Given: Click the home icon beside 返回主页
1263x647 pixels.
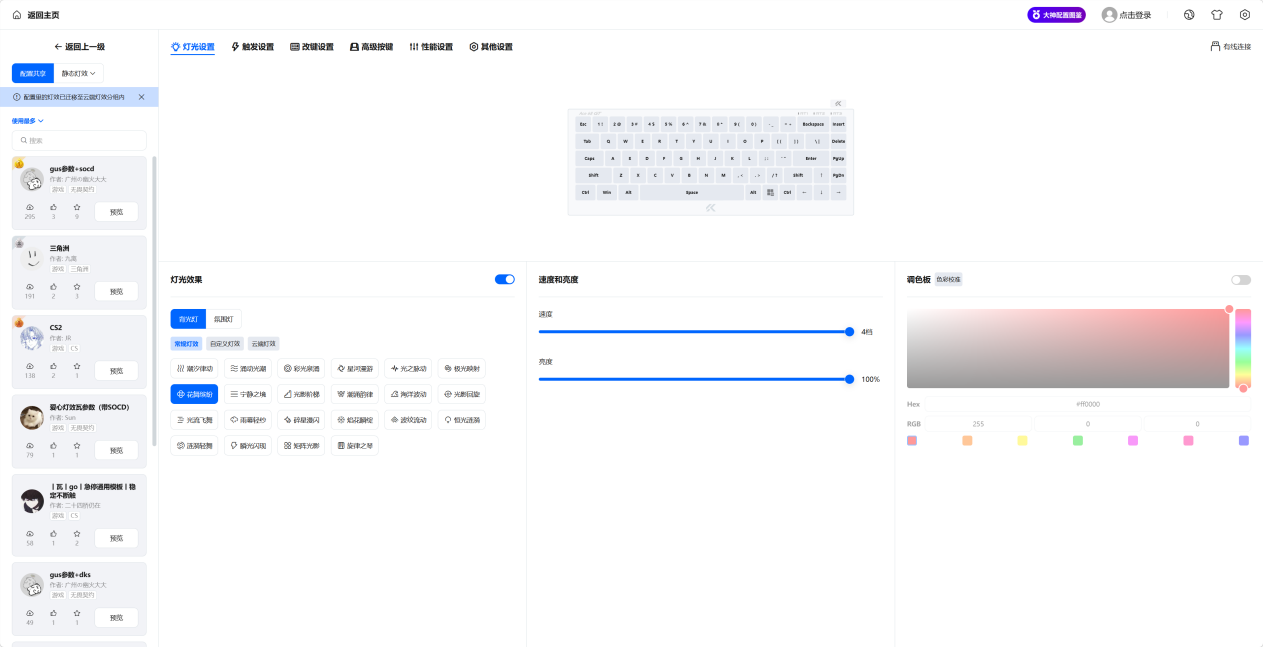Looking at the screenshot, I should click(x=16, y=15).
